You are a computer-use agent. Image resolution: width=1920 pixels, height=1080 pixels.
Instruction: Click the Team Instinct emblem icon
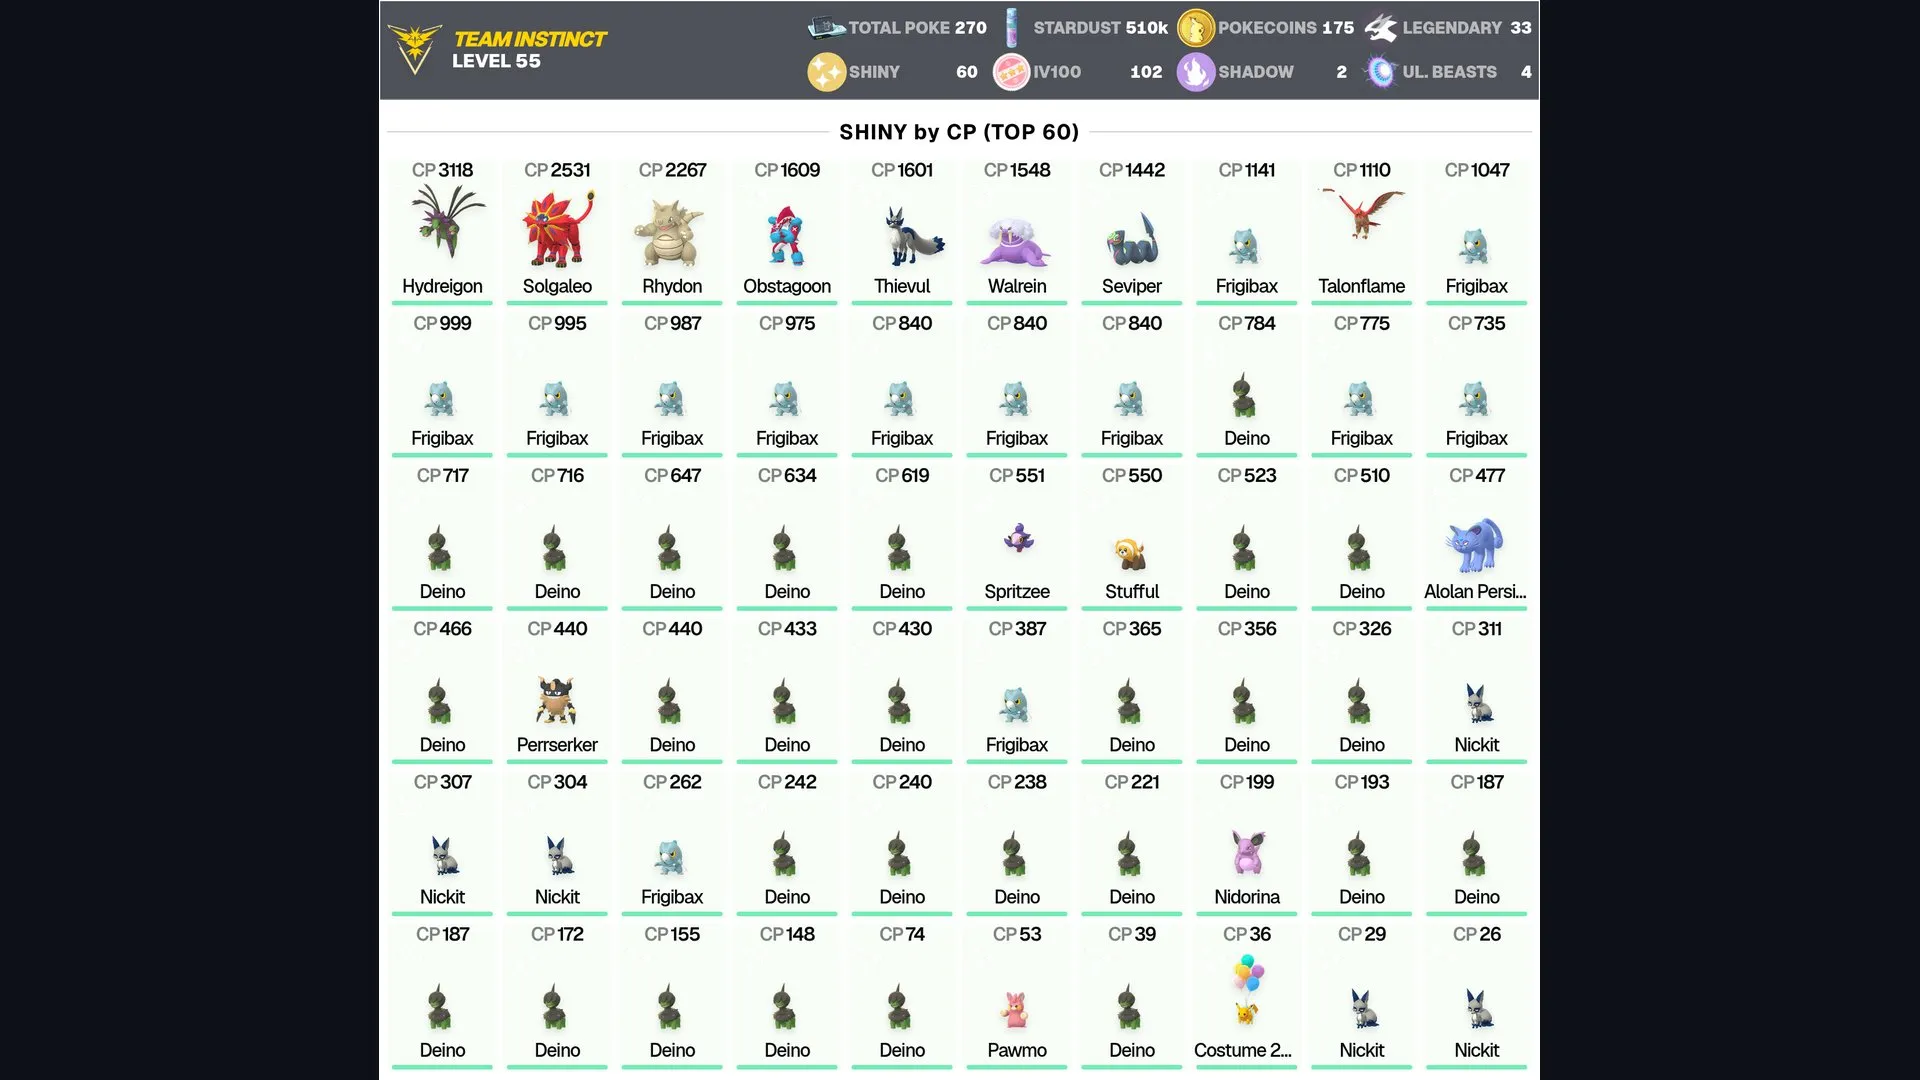[x=414, y=48]
